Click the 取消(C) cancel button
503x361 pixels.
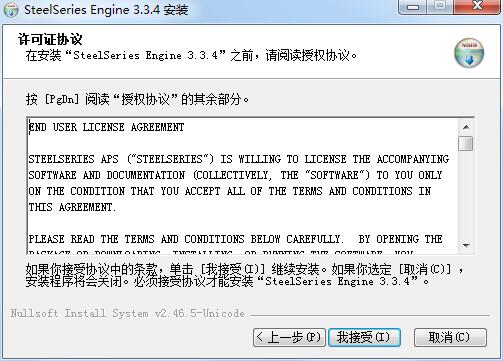[x=450, y=337]
